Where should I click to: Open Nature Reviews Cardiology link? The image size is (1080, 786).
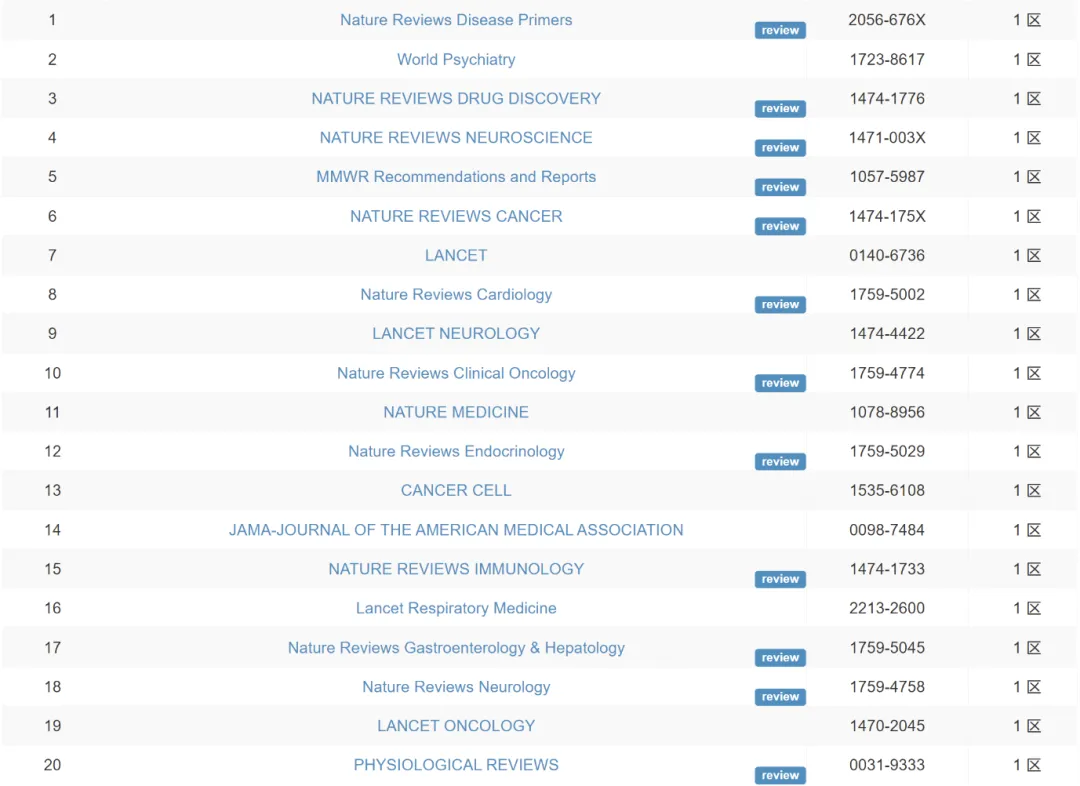[x=456, y=295]
